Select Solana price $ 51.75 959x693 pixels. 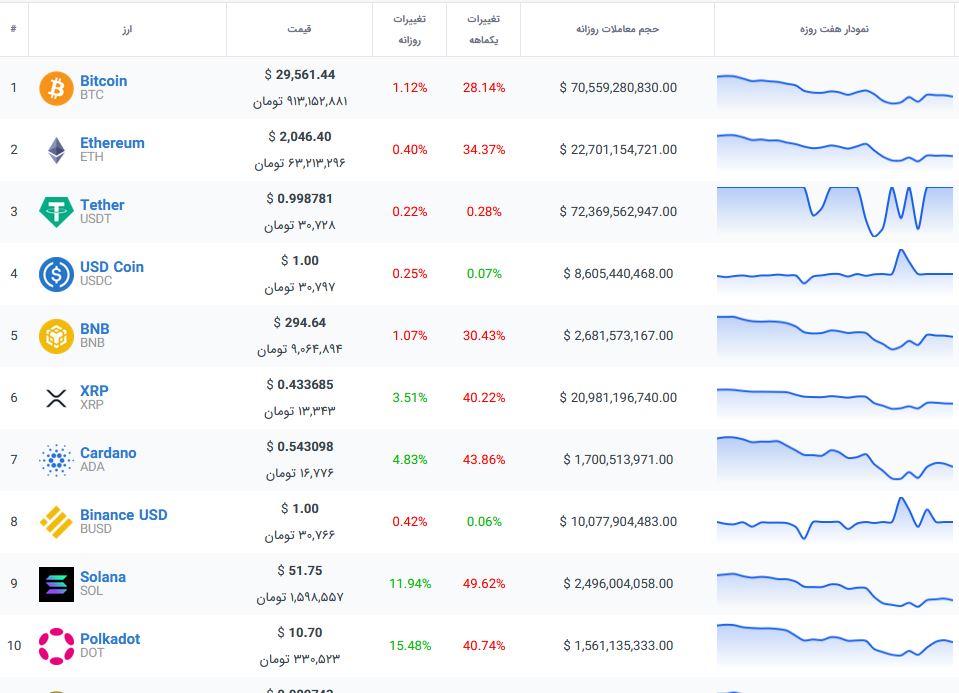coord(300,571)
